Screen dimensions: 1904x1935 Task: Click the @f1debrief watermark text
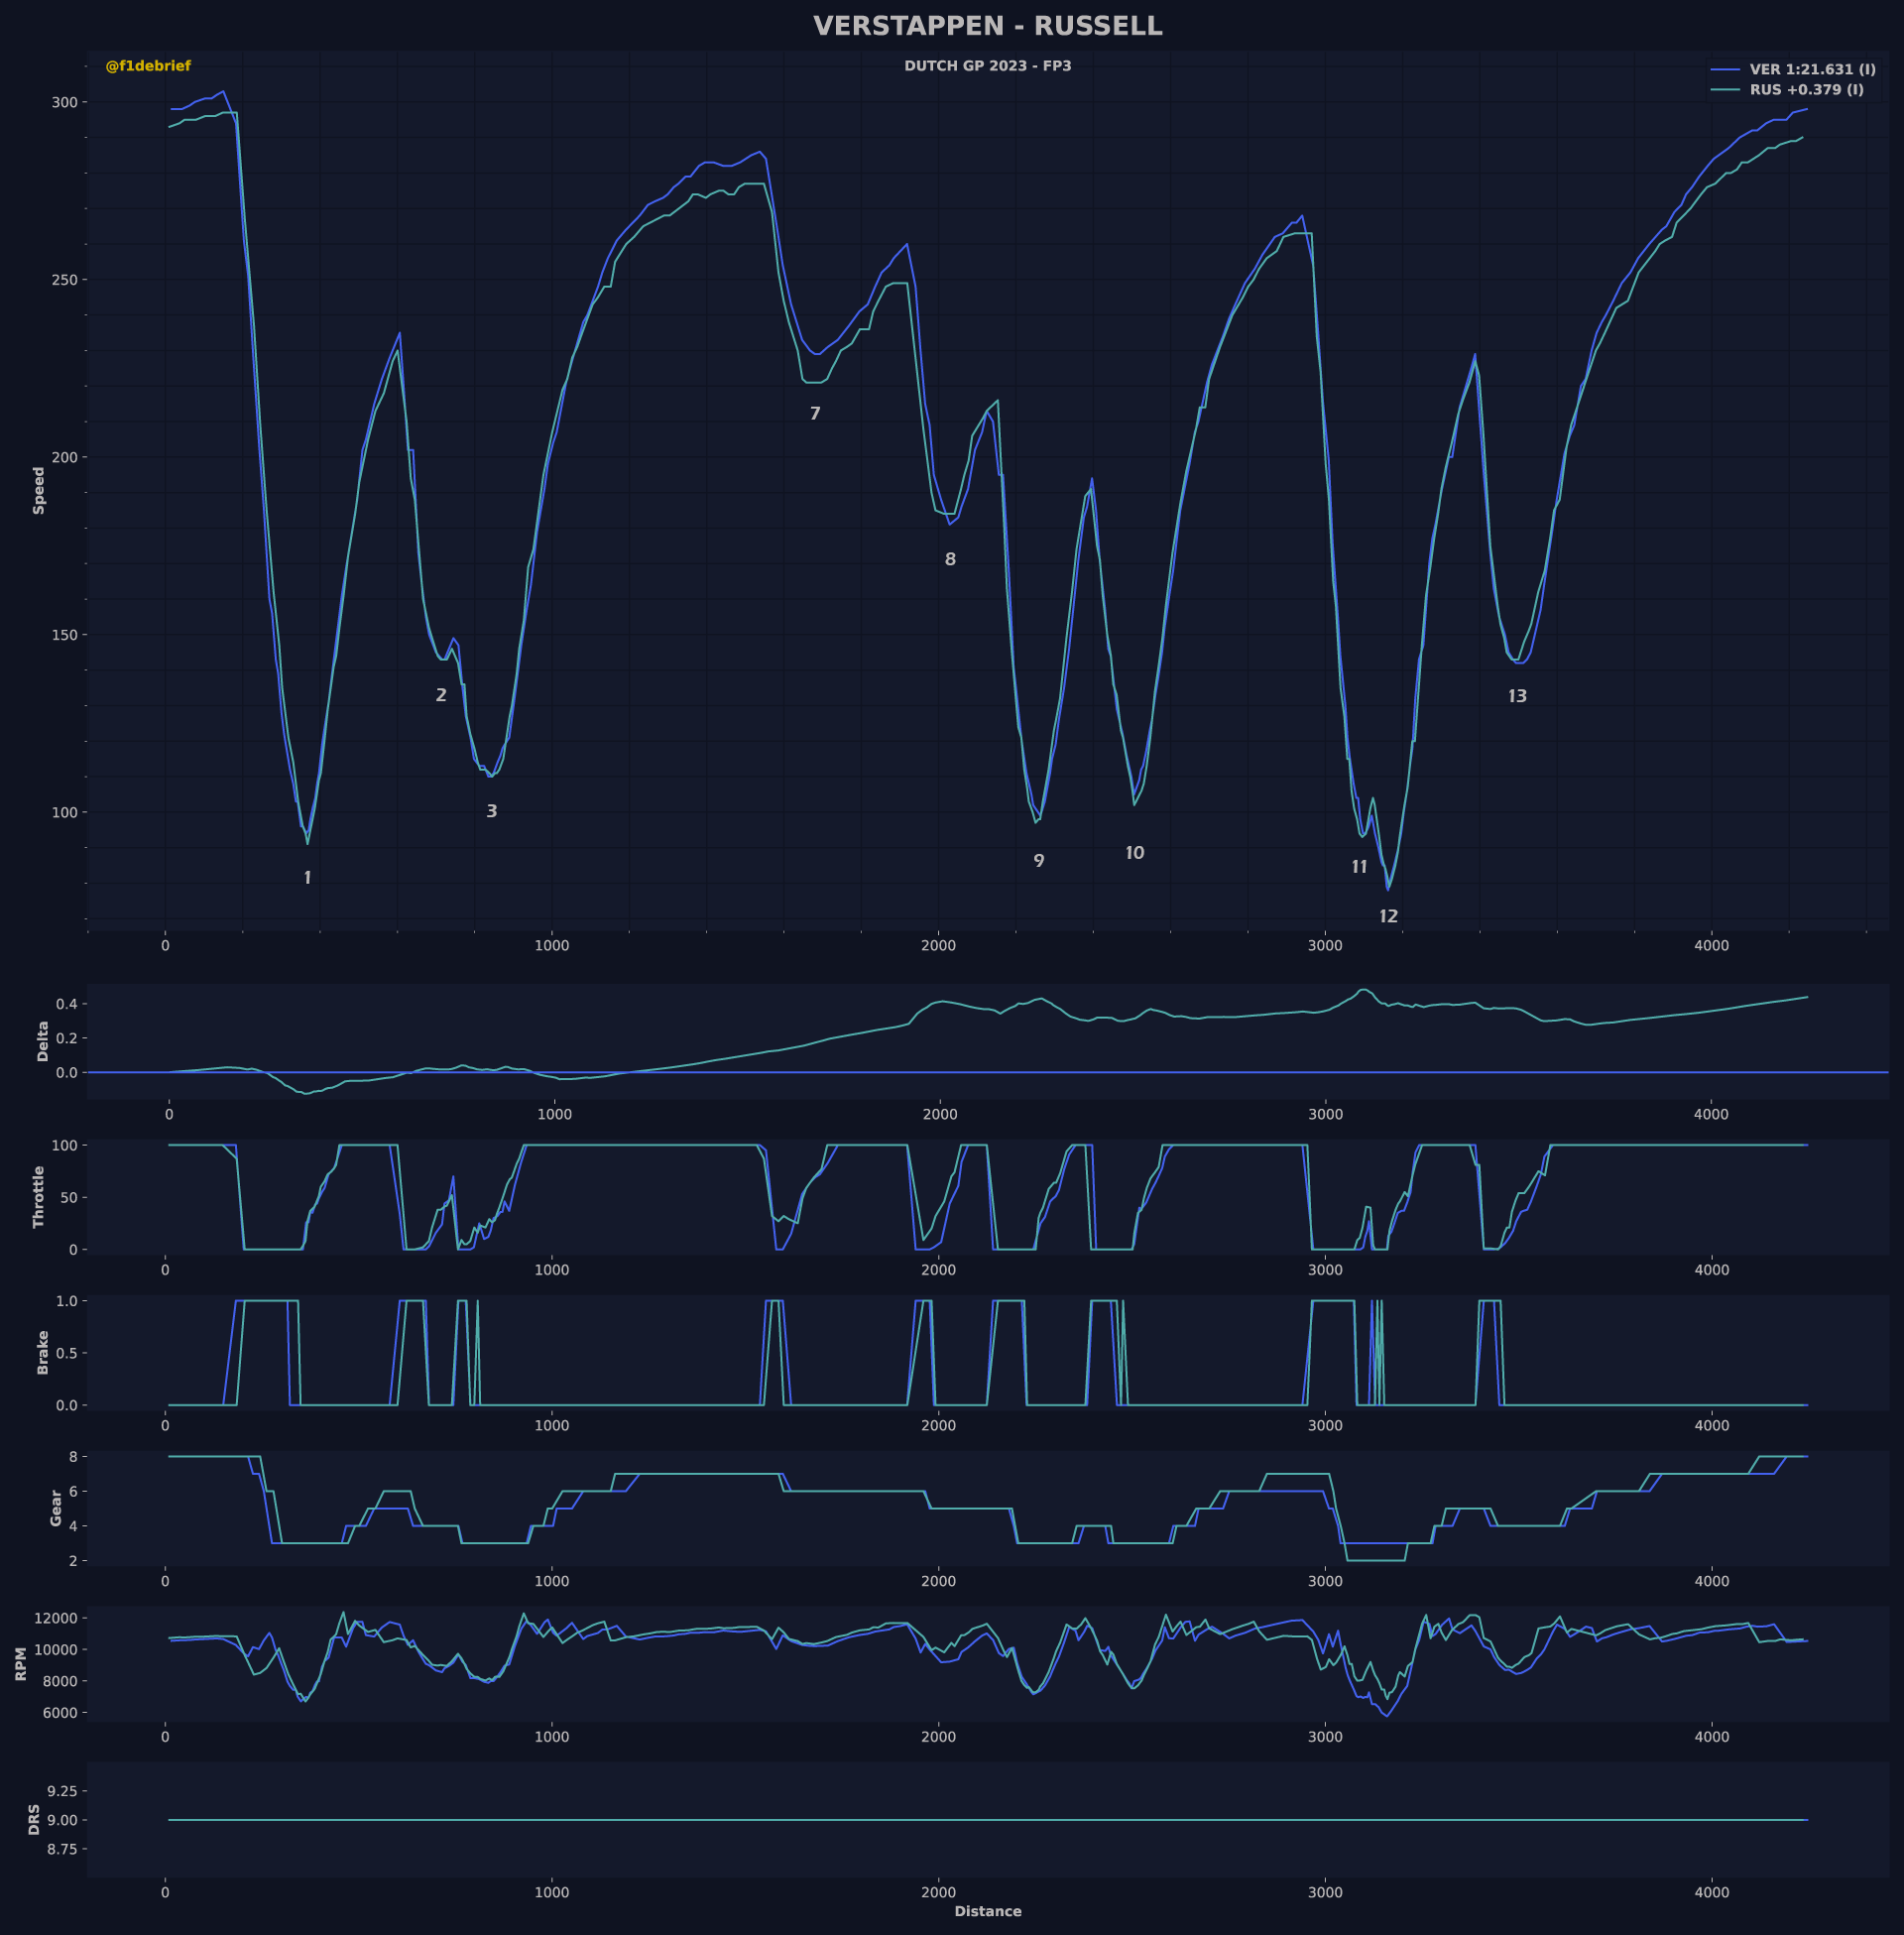[148, 66]
